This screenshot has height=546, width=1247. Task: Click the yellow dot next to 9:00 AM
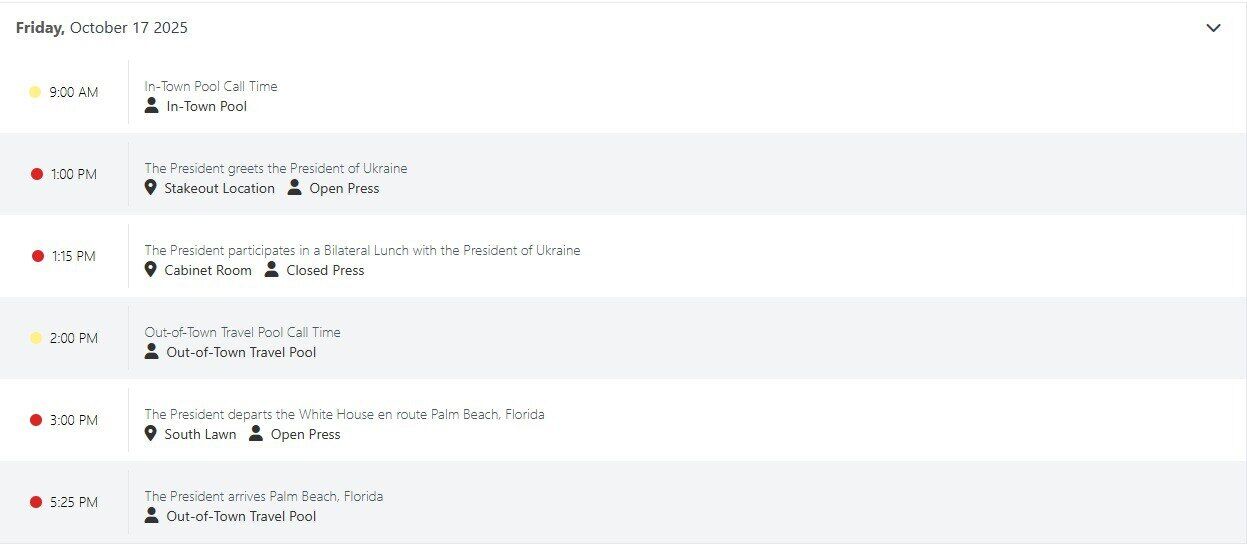tap(35, 92)
